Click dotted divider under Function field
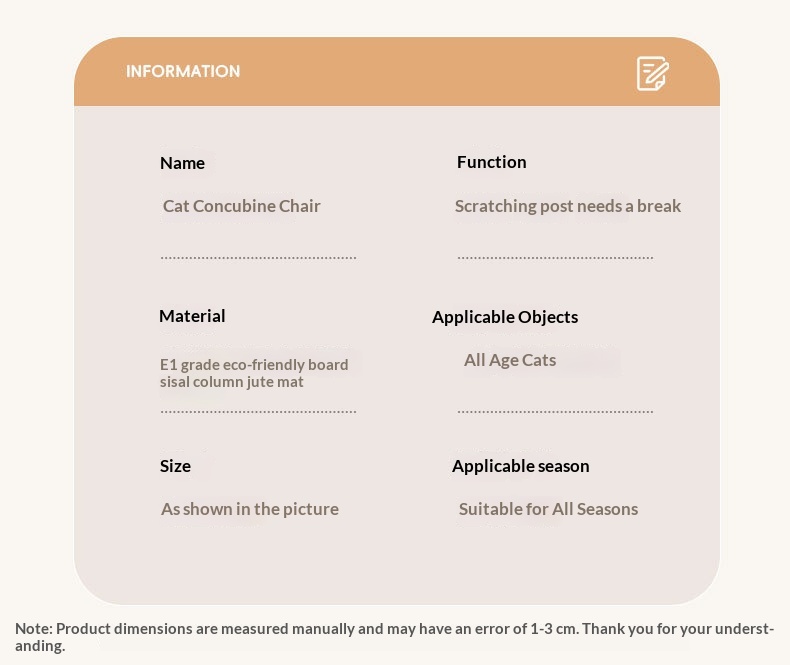 pos(555,258)
